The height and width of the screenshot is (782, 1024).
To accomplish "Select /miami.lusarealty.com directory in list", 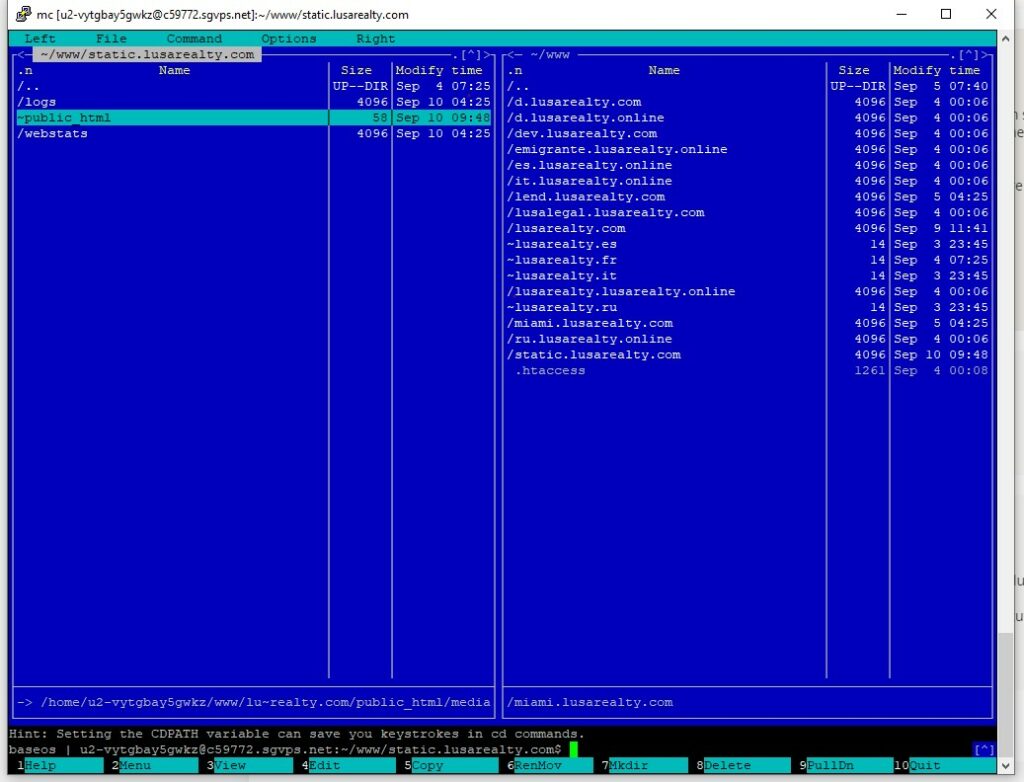I will (748, 323).
